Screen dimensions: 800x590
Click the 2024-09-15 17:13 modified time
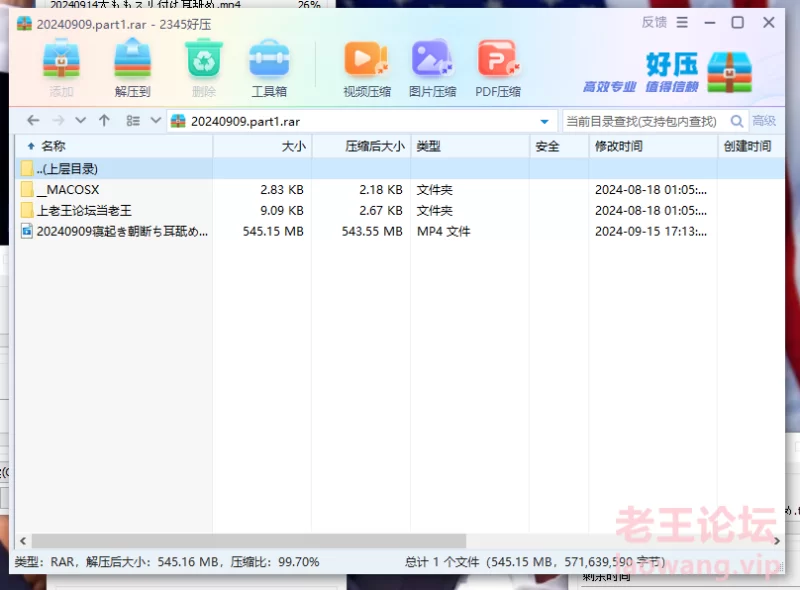pos(651,231)
